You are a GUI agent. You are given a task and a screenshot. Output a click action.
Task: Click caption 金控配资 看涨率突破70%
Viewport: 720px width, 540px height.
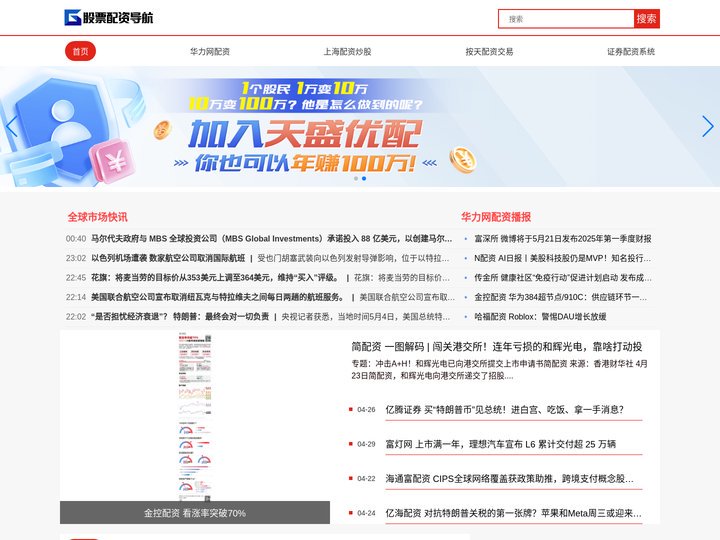pos(195,513)
